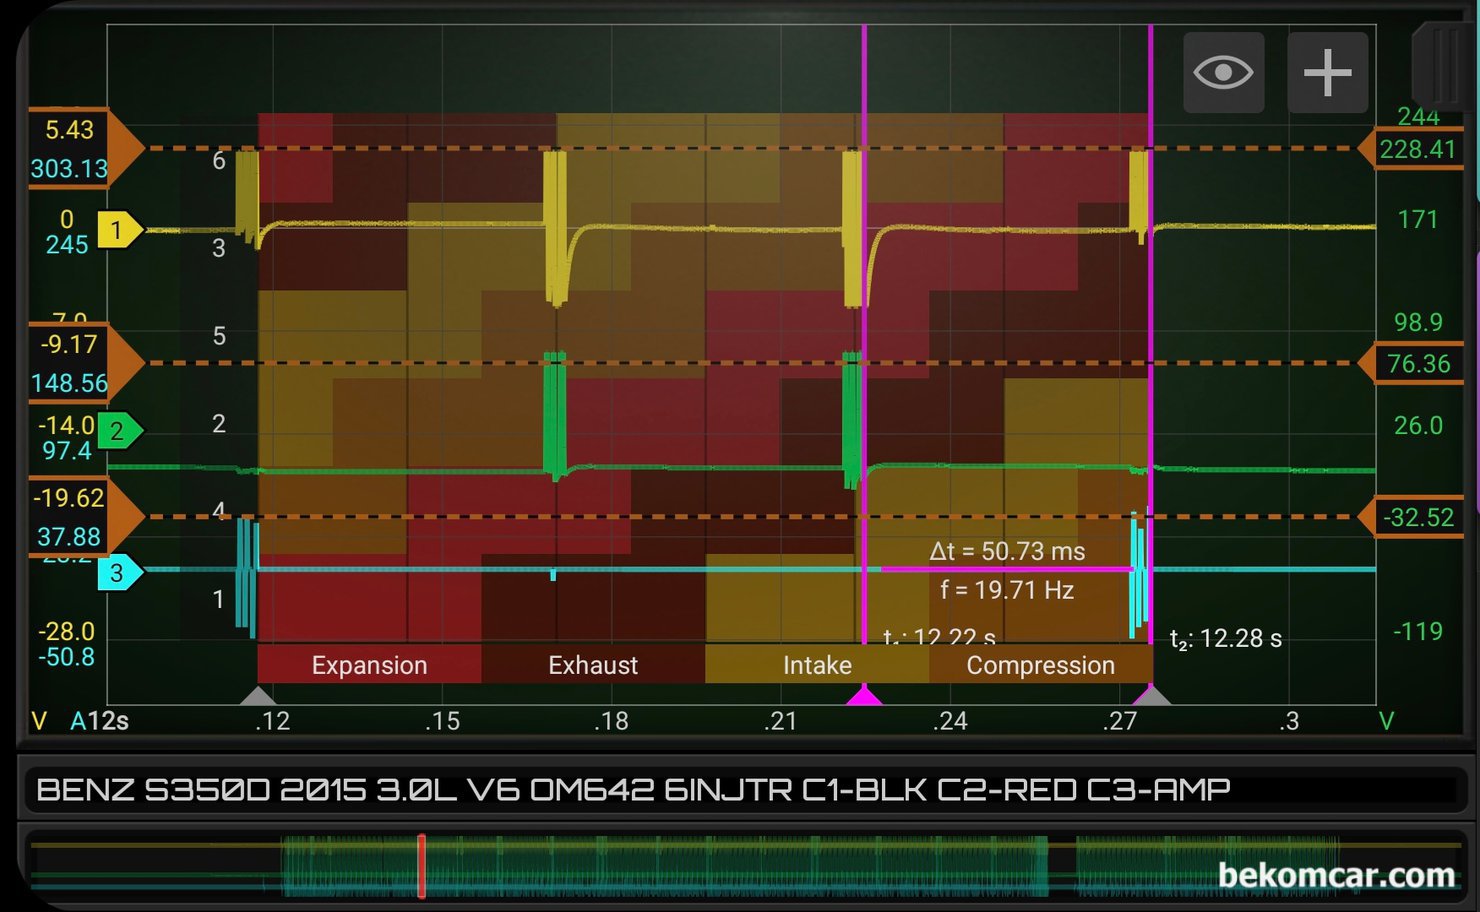Click cylinder number 6 label
Viewport: 1480px width, 912px height.
click(219, 161)
